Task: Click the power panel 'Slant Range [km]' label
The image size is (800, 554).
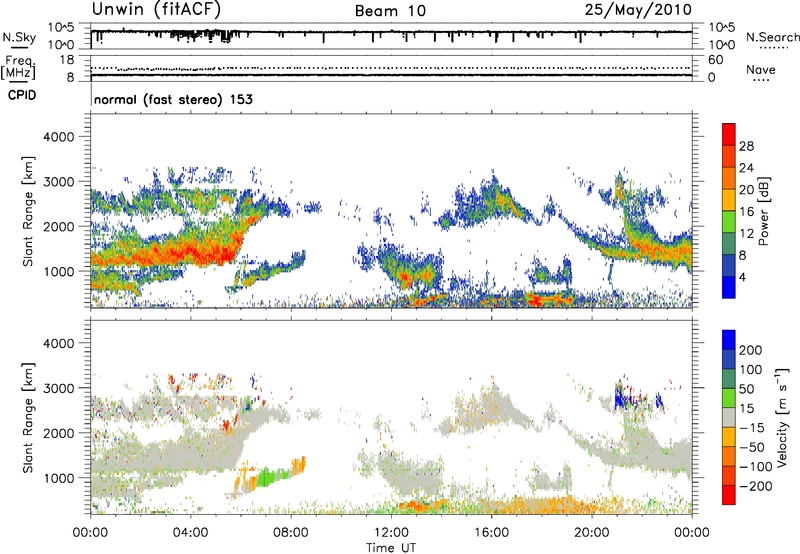Action: (28, 211)
